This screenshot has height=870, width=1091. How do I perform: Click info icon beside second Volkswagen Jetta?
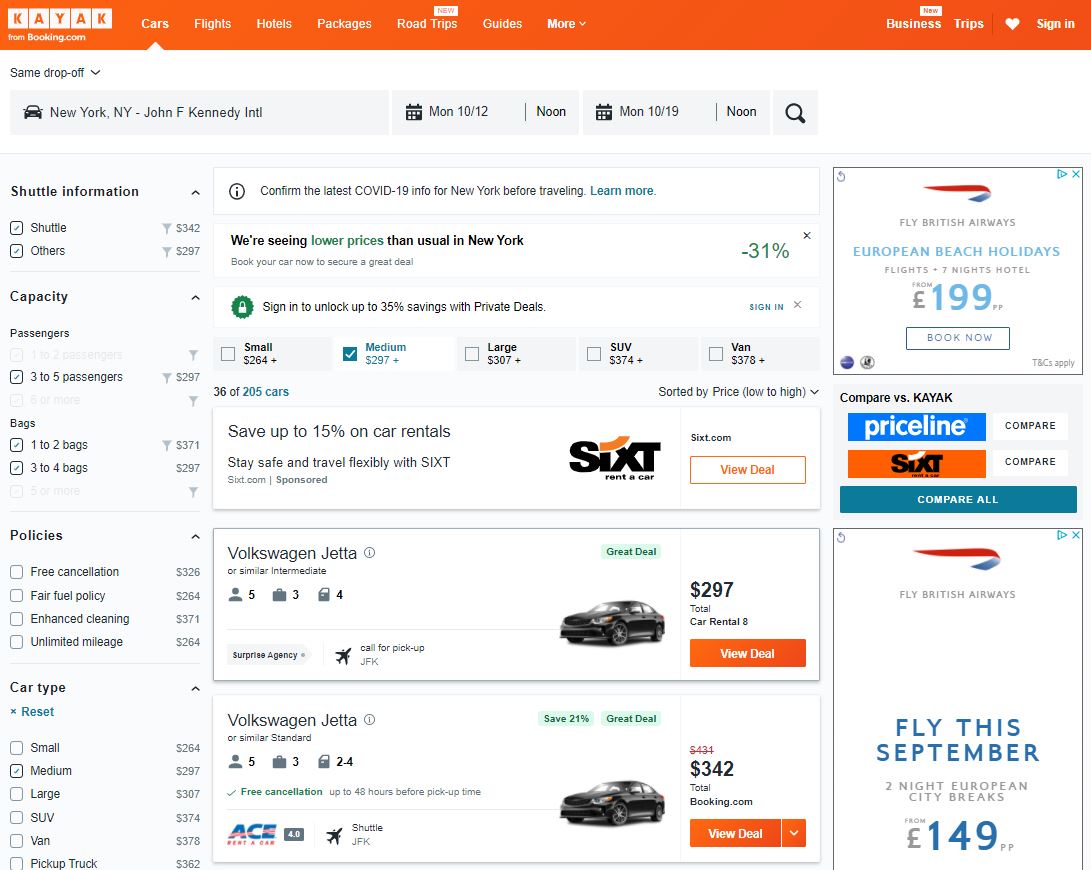[x=369, y=720]
